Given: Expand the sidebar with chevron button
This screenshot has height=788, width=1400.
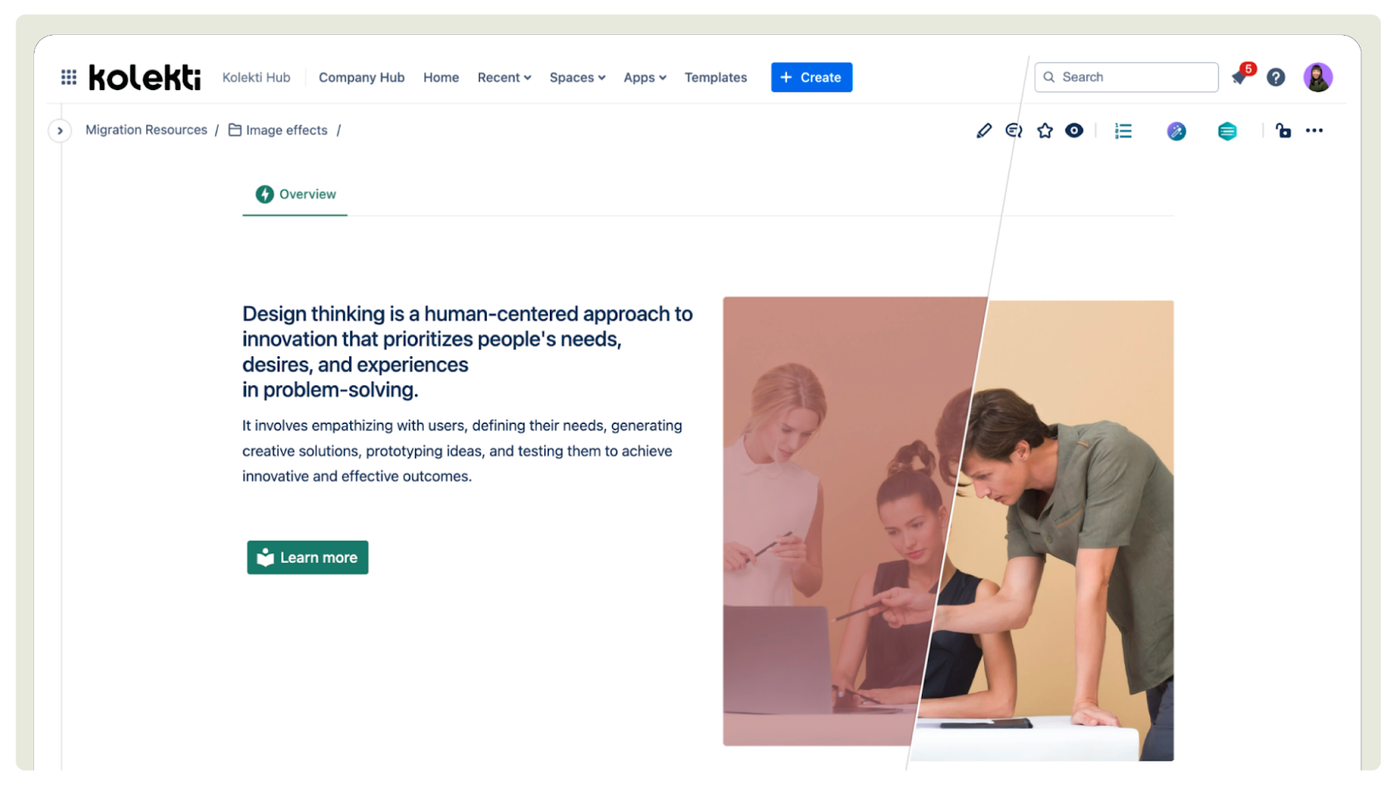Looking at the screenshot, I should click(60, 130).
